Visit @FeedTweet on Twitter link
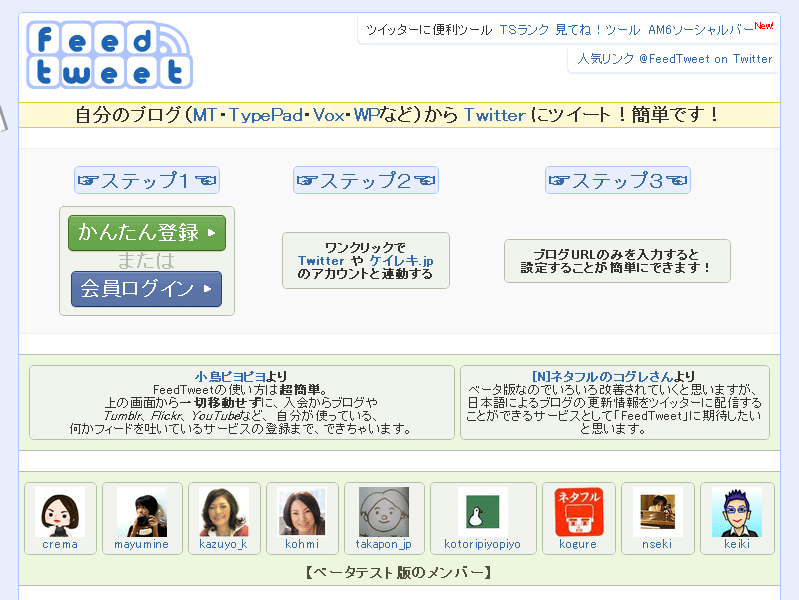 [706, 59]
